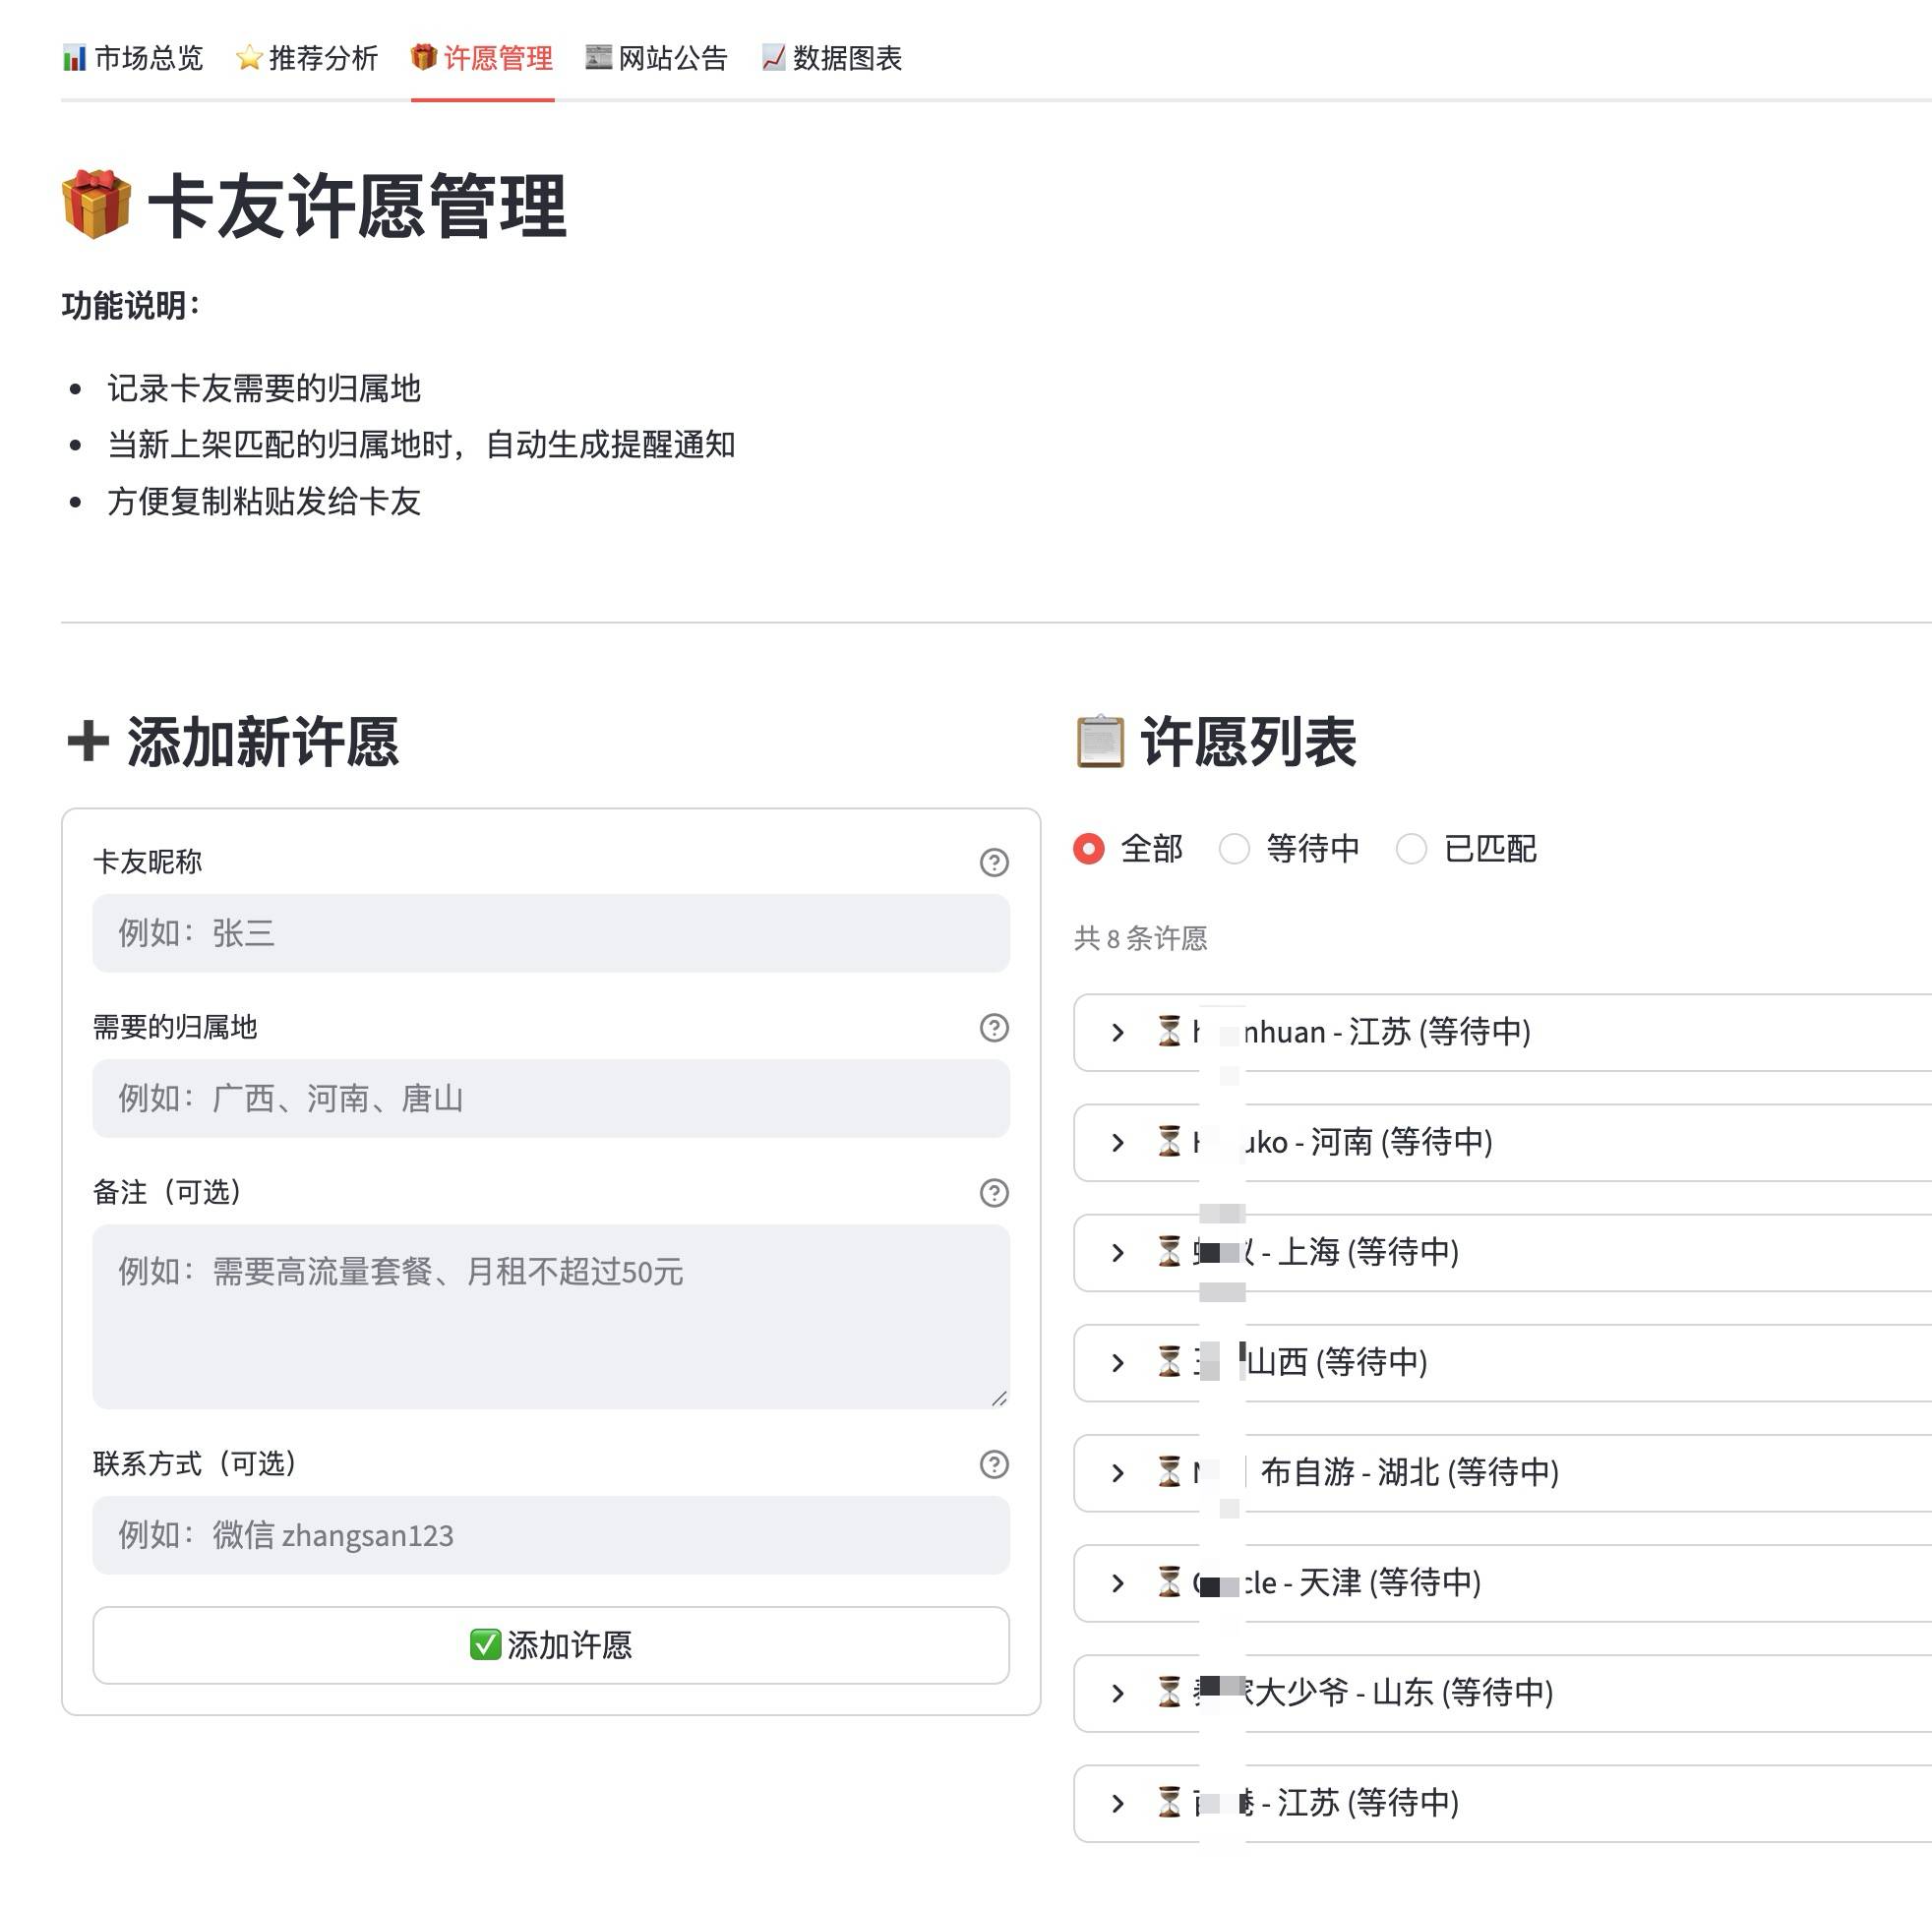This screenshot has height=1906, width=1932.
Task: Click the gift icon in page title
Action: (96, 205)
